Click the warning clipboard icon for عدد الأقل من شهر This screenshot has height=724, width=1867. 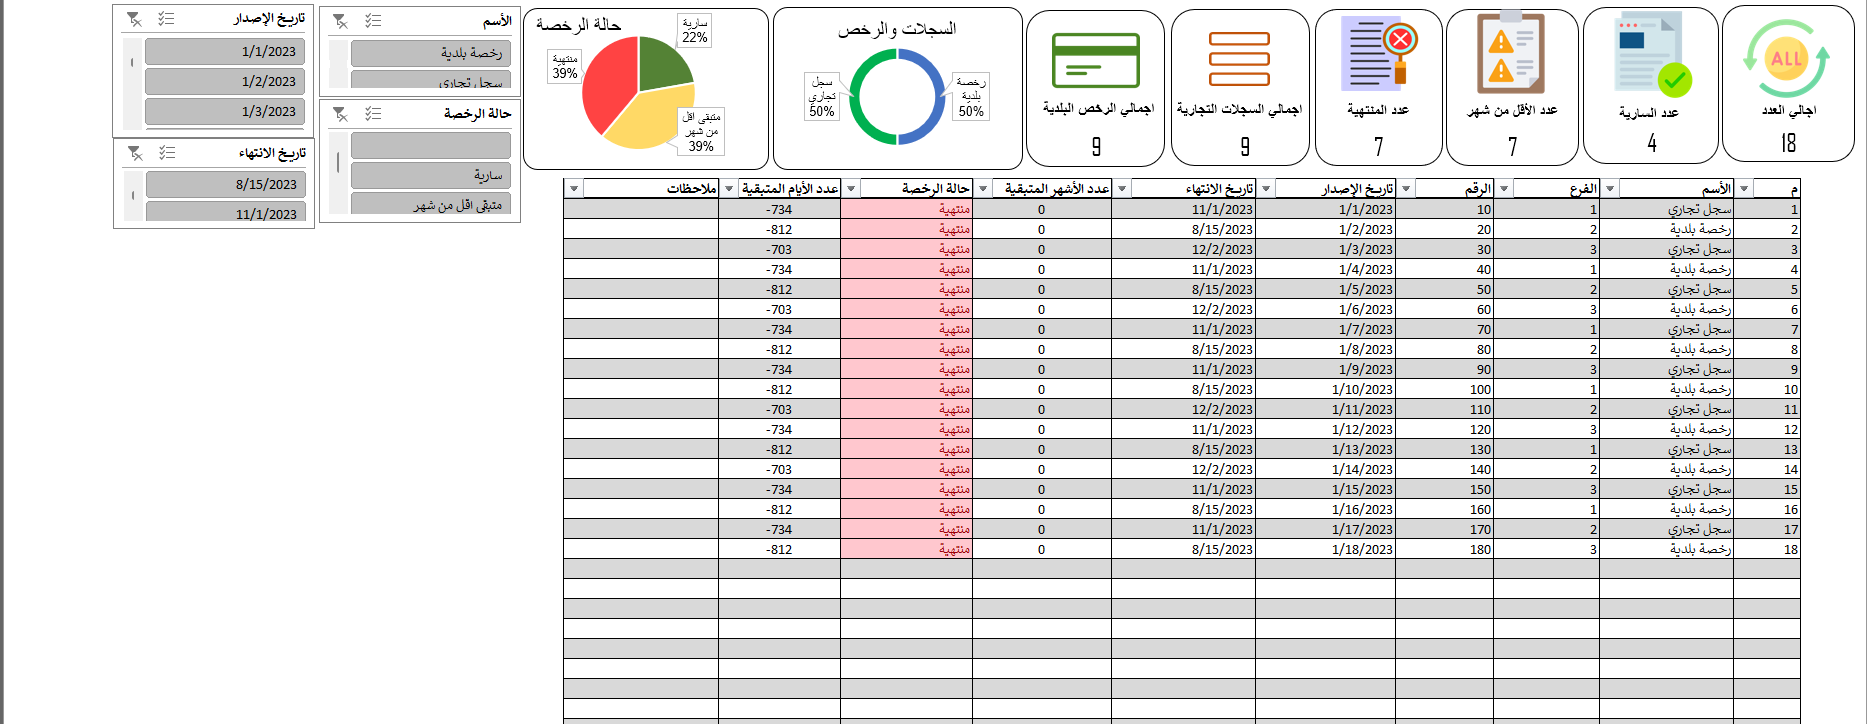pos(1511,54)
